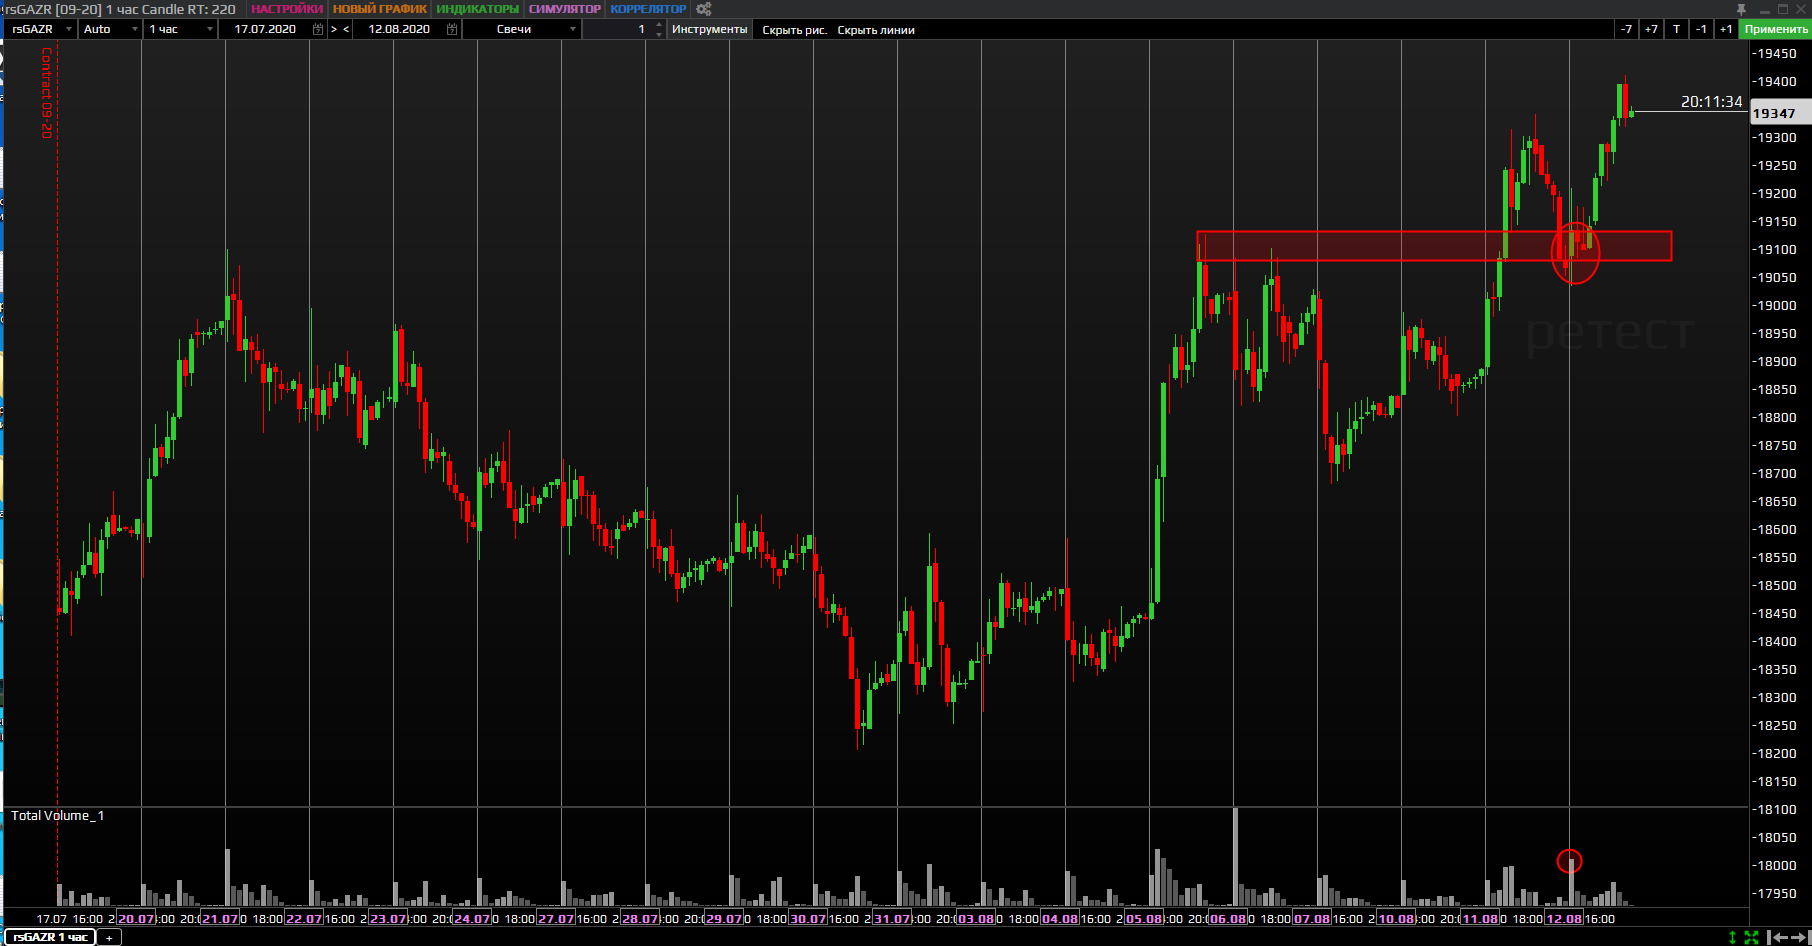
Task: Open the Свечи chart type dropdown
Action: pos(522,29)
